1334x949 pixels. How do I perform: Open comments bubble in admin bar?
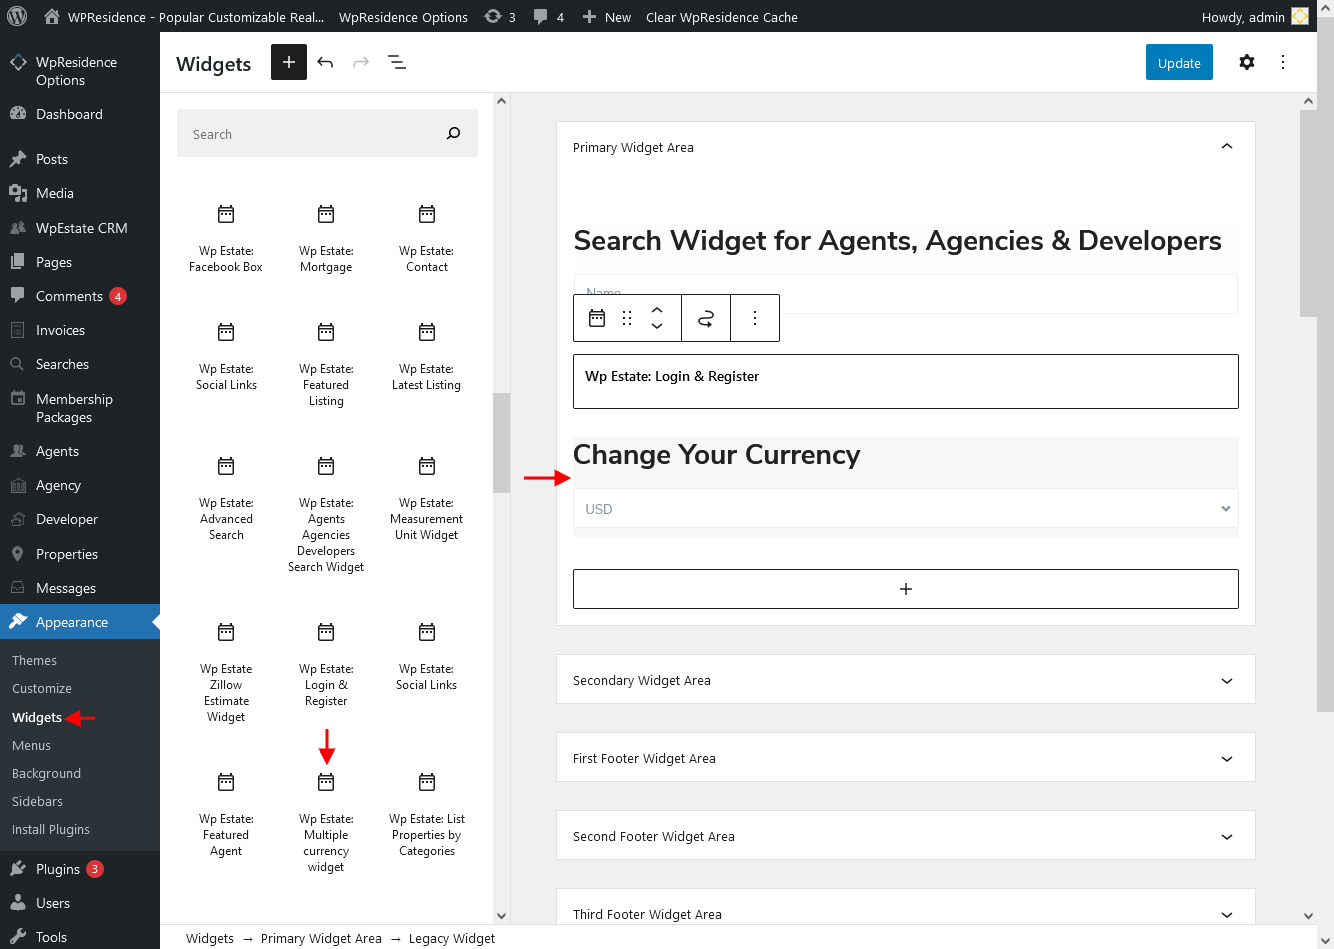pos(548,16)
